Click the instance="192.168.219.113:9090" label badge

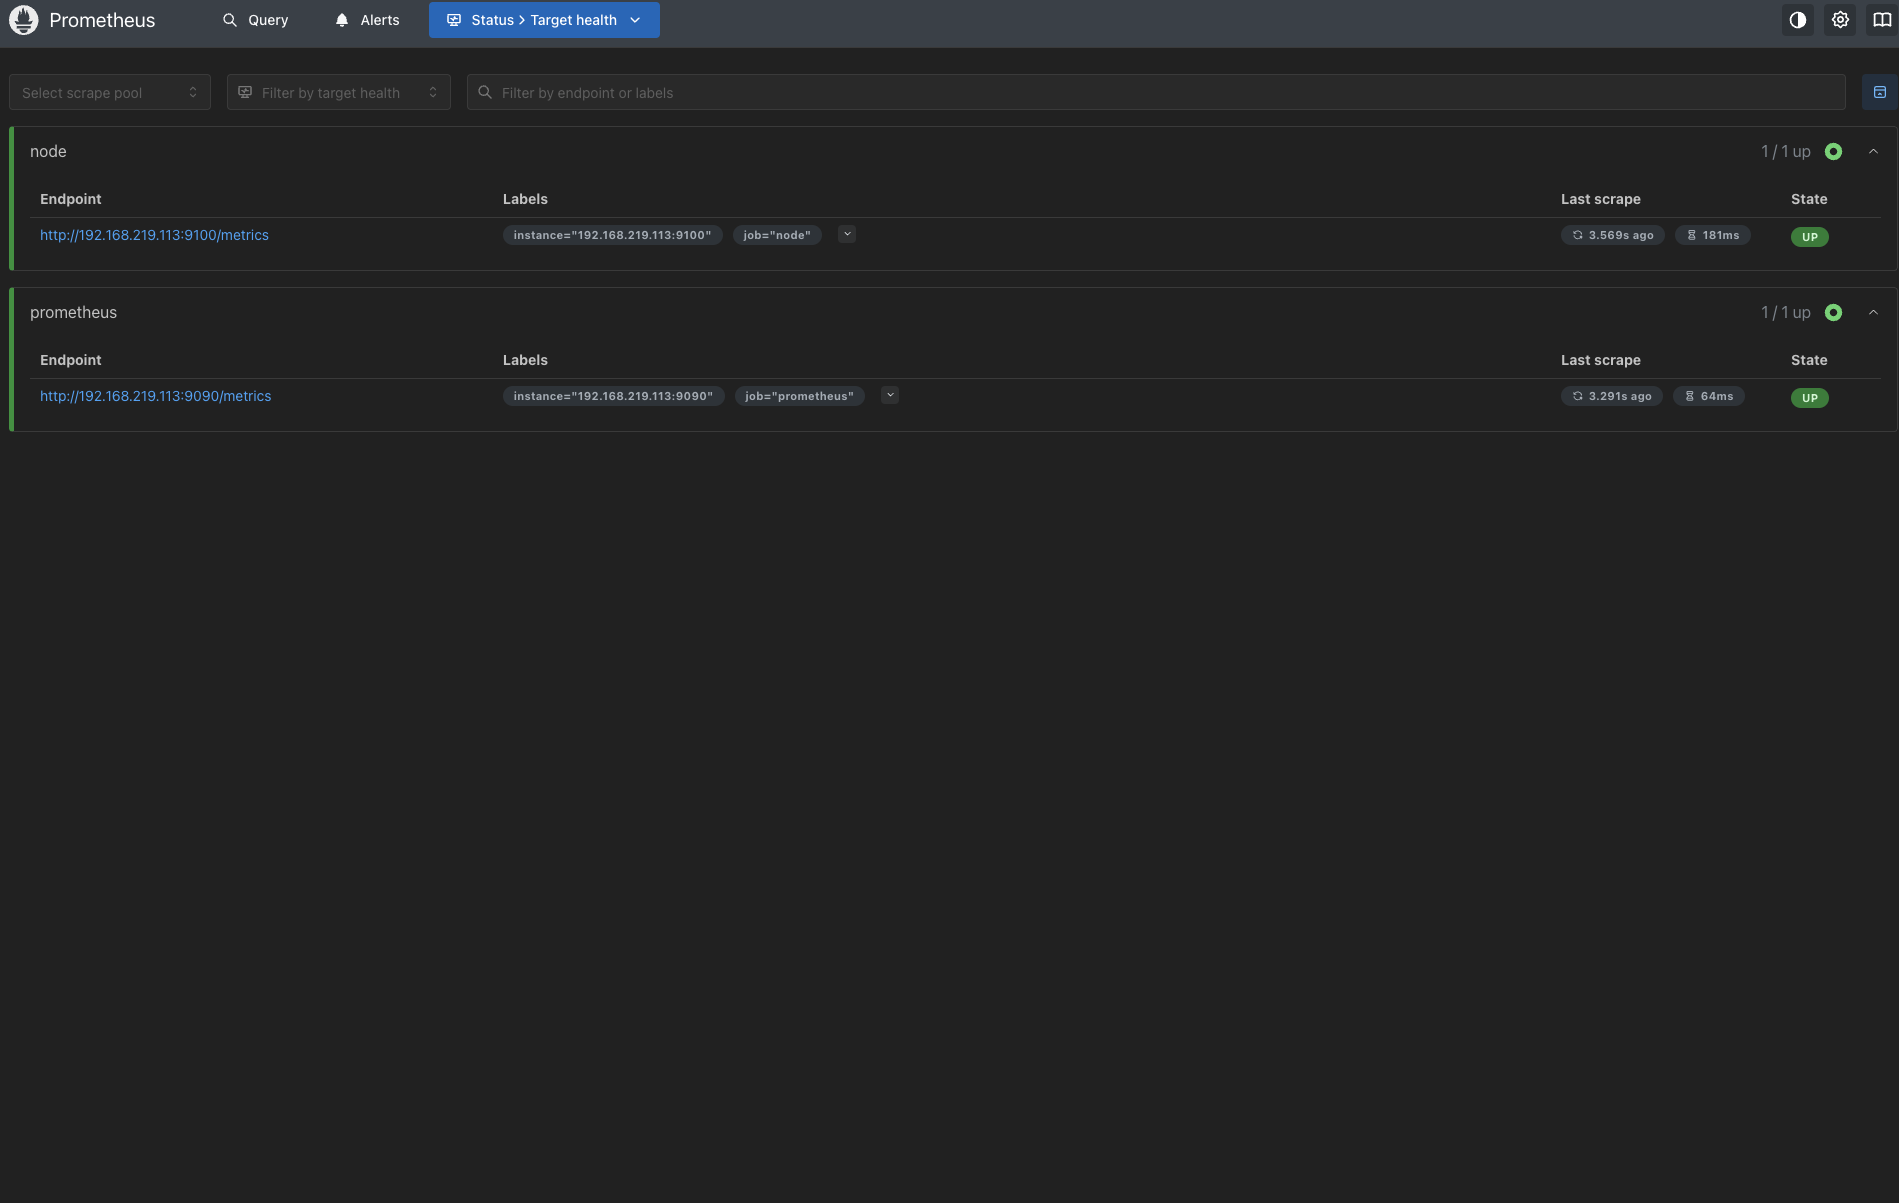coord(613,396)
